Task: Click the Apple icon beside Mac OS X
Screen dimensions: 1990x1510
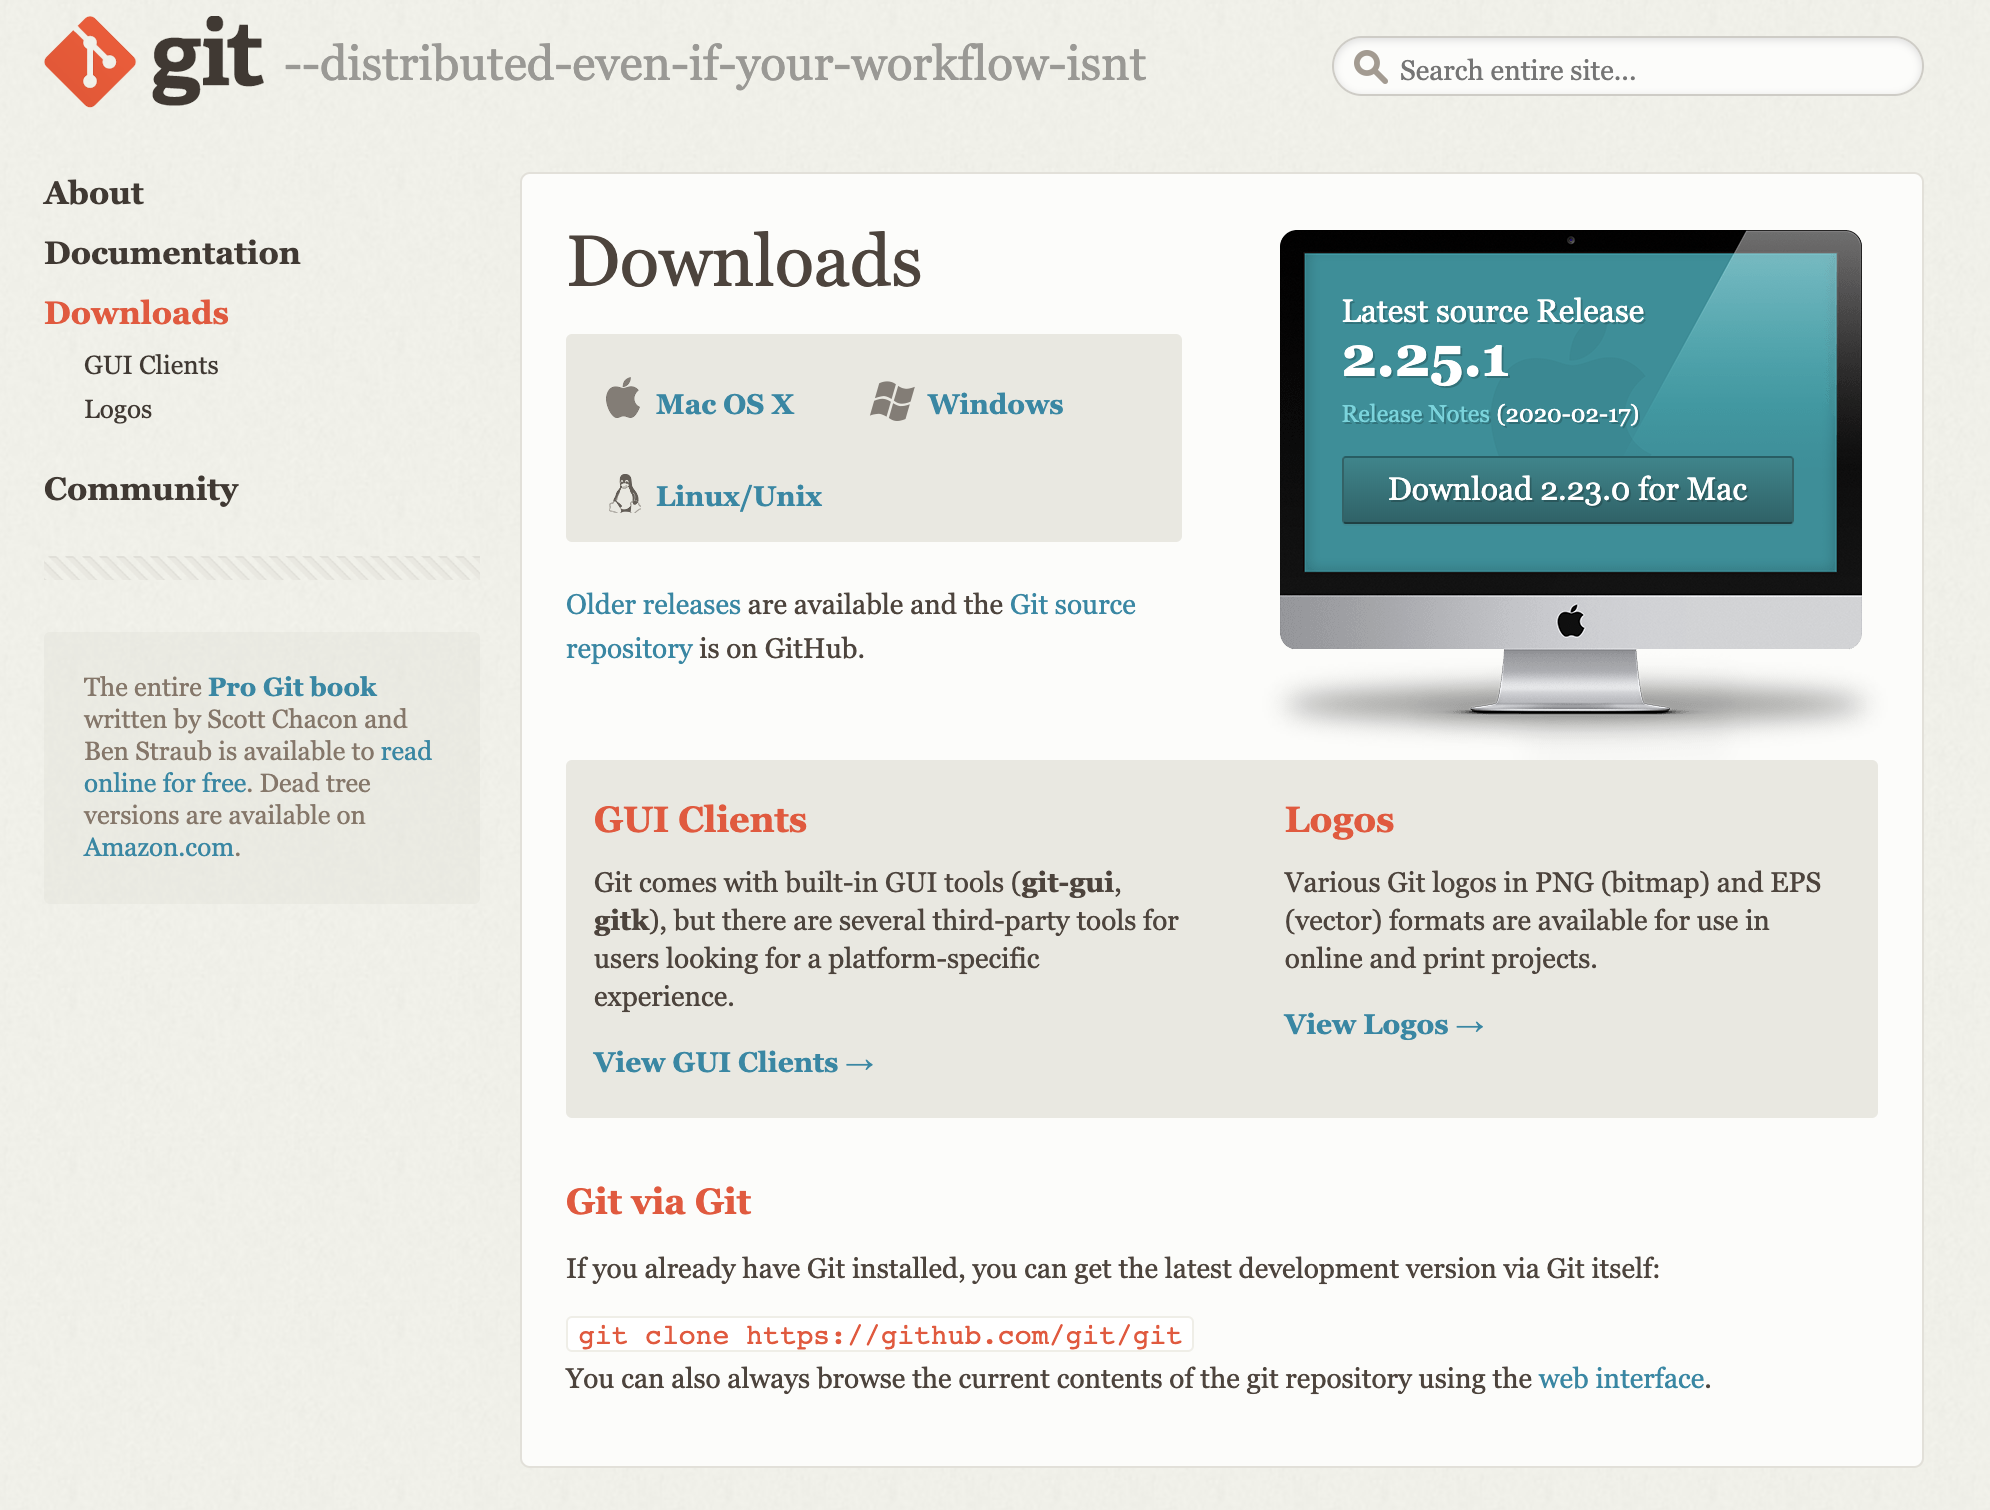Action: coord(623,399)
